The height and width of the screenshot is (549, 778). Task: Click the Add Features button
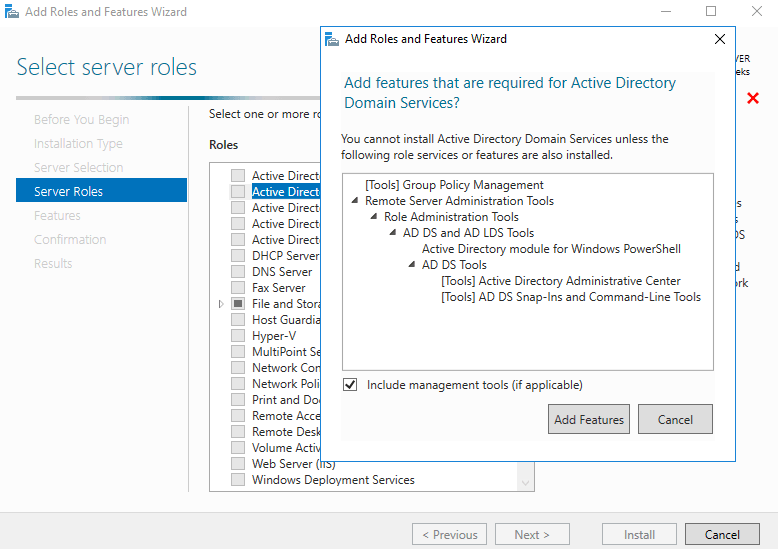point(588,419)
